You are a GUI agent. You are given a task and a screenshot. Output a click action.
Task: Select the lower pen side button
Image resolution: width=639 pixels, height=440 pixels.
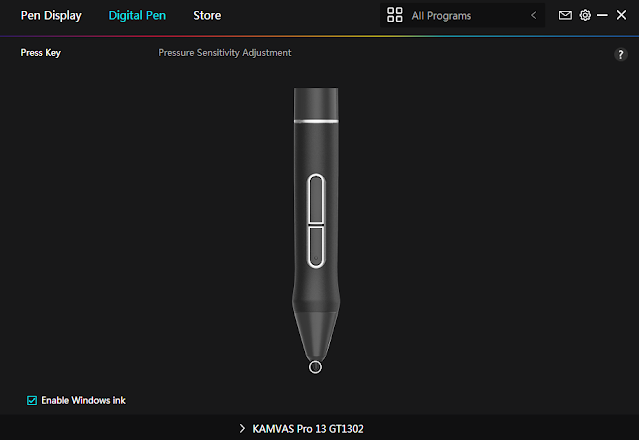316,246
